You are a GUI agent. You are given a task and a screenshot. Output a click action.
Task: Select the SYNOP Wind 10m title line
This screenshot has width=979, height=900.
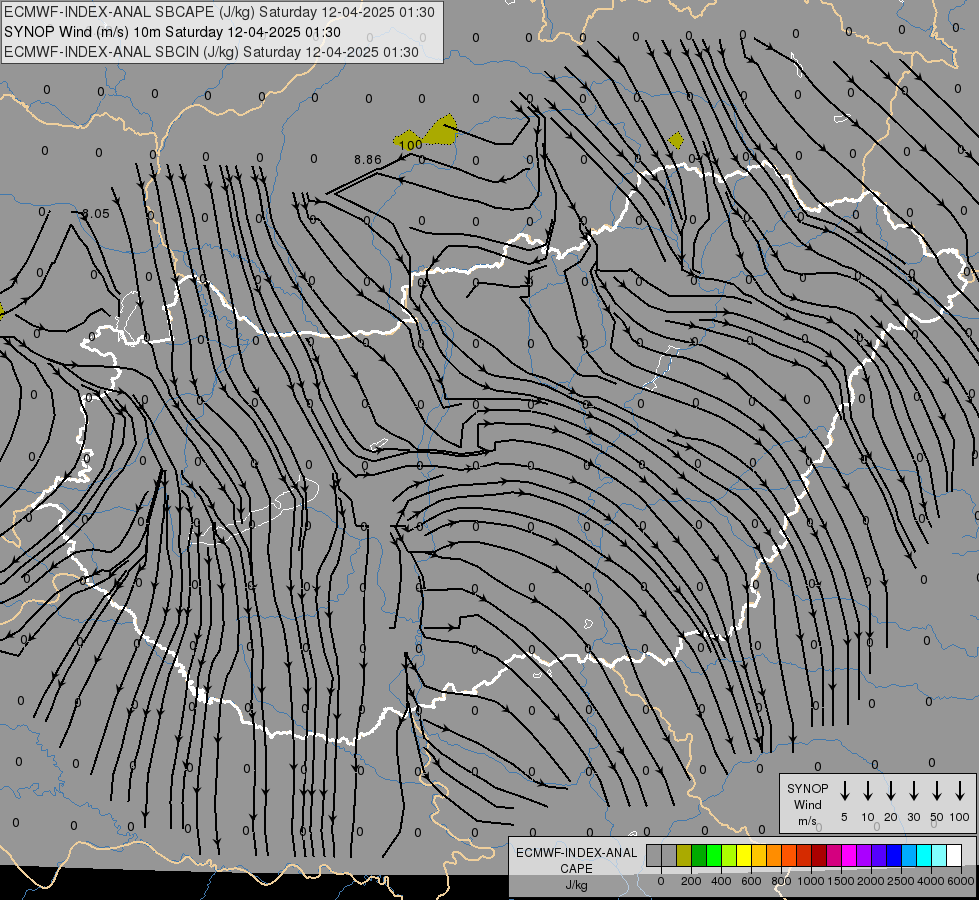[x=172, y=32]
